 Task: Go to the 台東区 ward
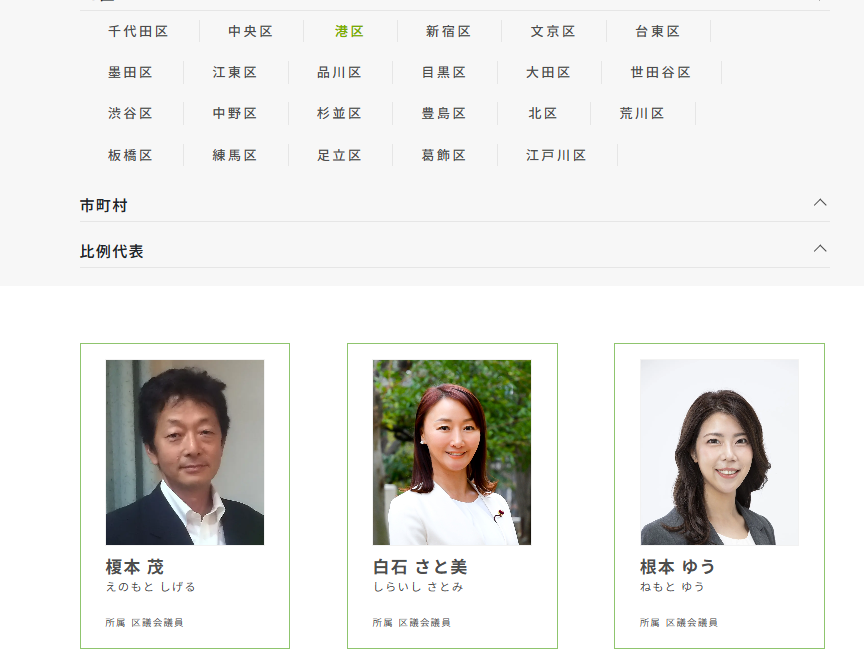point(658,31)
